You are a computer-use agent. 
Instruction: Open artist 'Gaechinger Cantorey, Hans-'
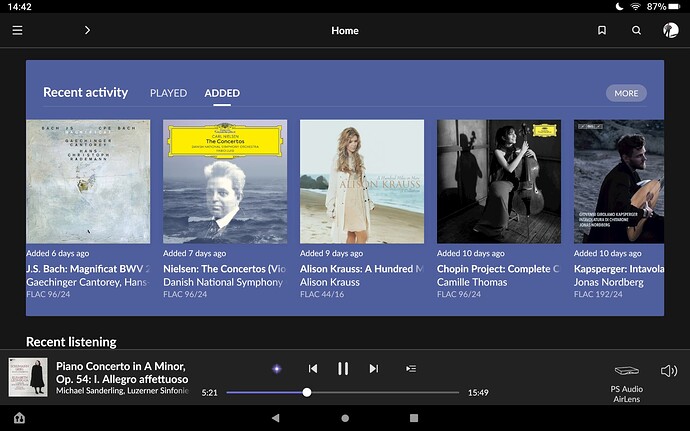click(88, 282)
